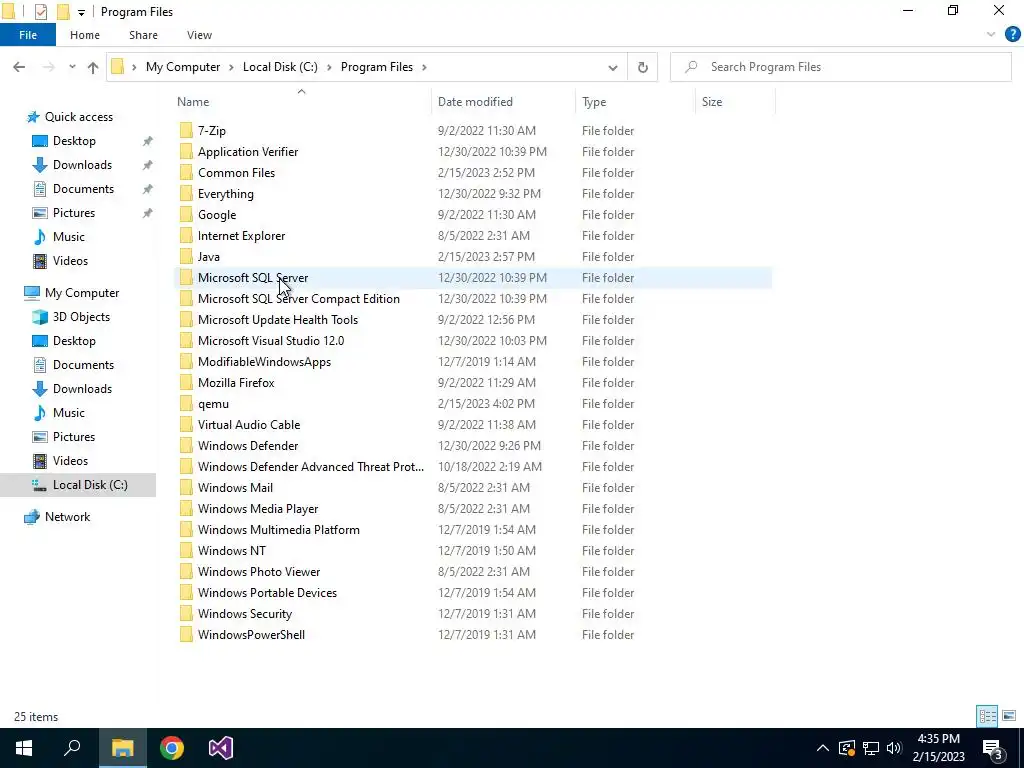Viewport: 1024px width, 768px height.
Task: Open the notification center icon
Action: [x=993, y=749]
